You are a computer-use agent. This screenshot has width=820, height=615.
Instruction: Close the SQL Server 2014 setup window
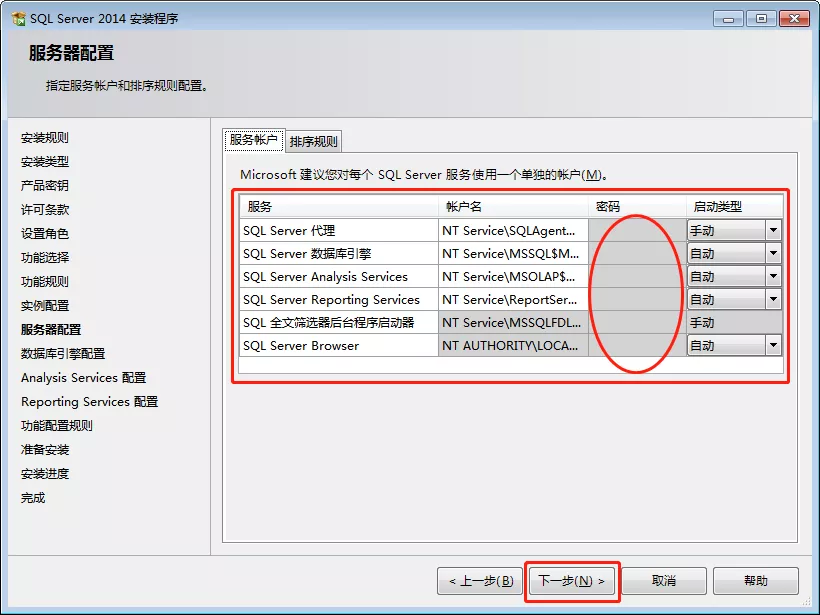794,19
